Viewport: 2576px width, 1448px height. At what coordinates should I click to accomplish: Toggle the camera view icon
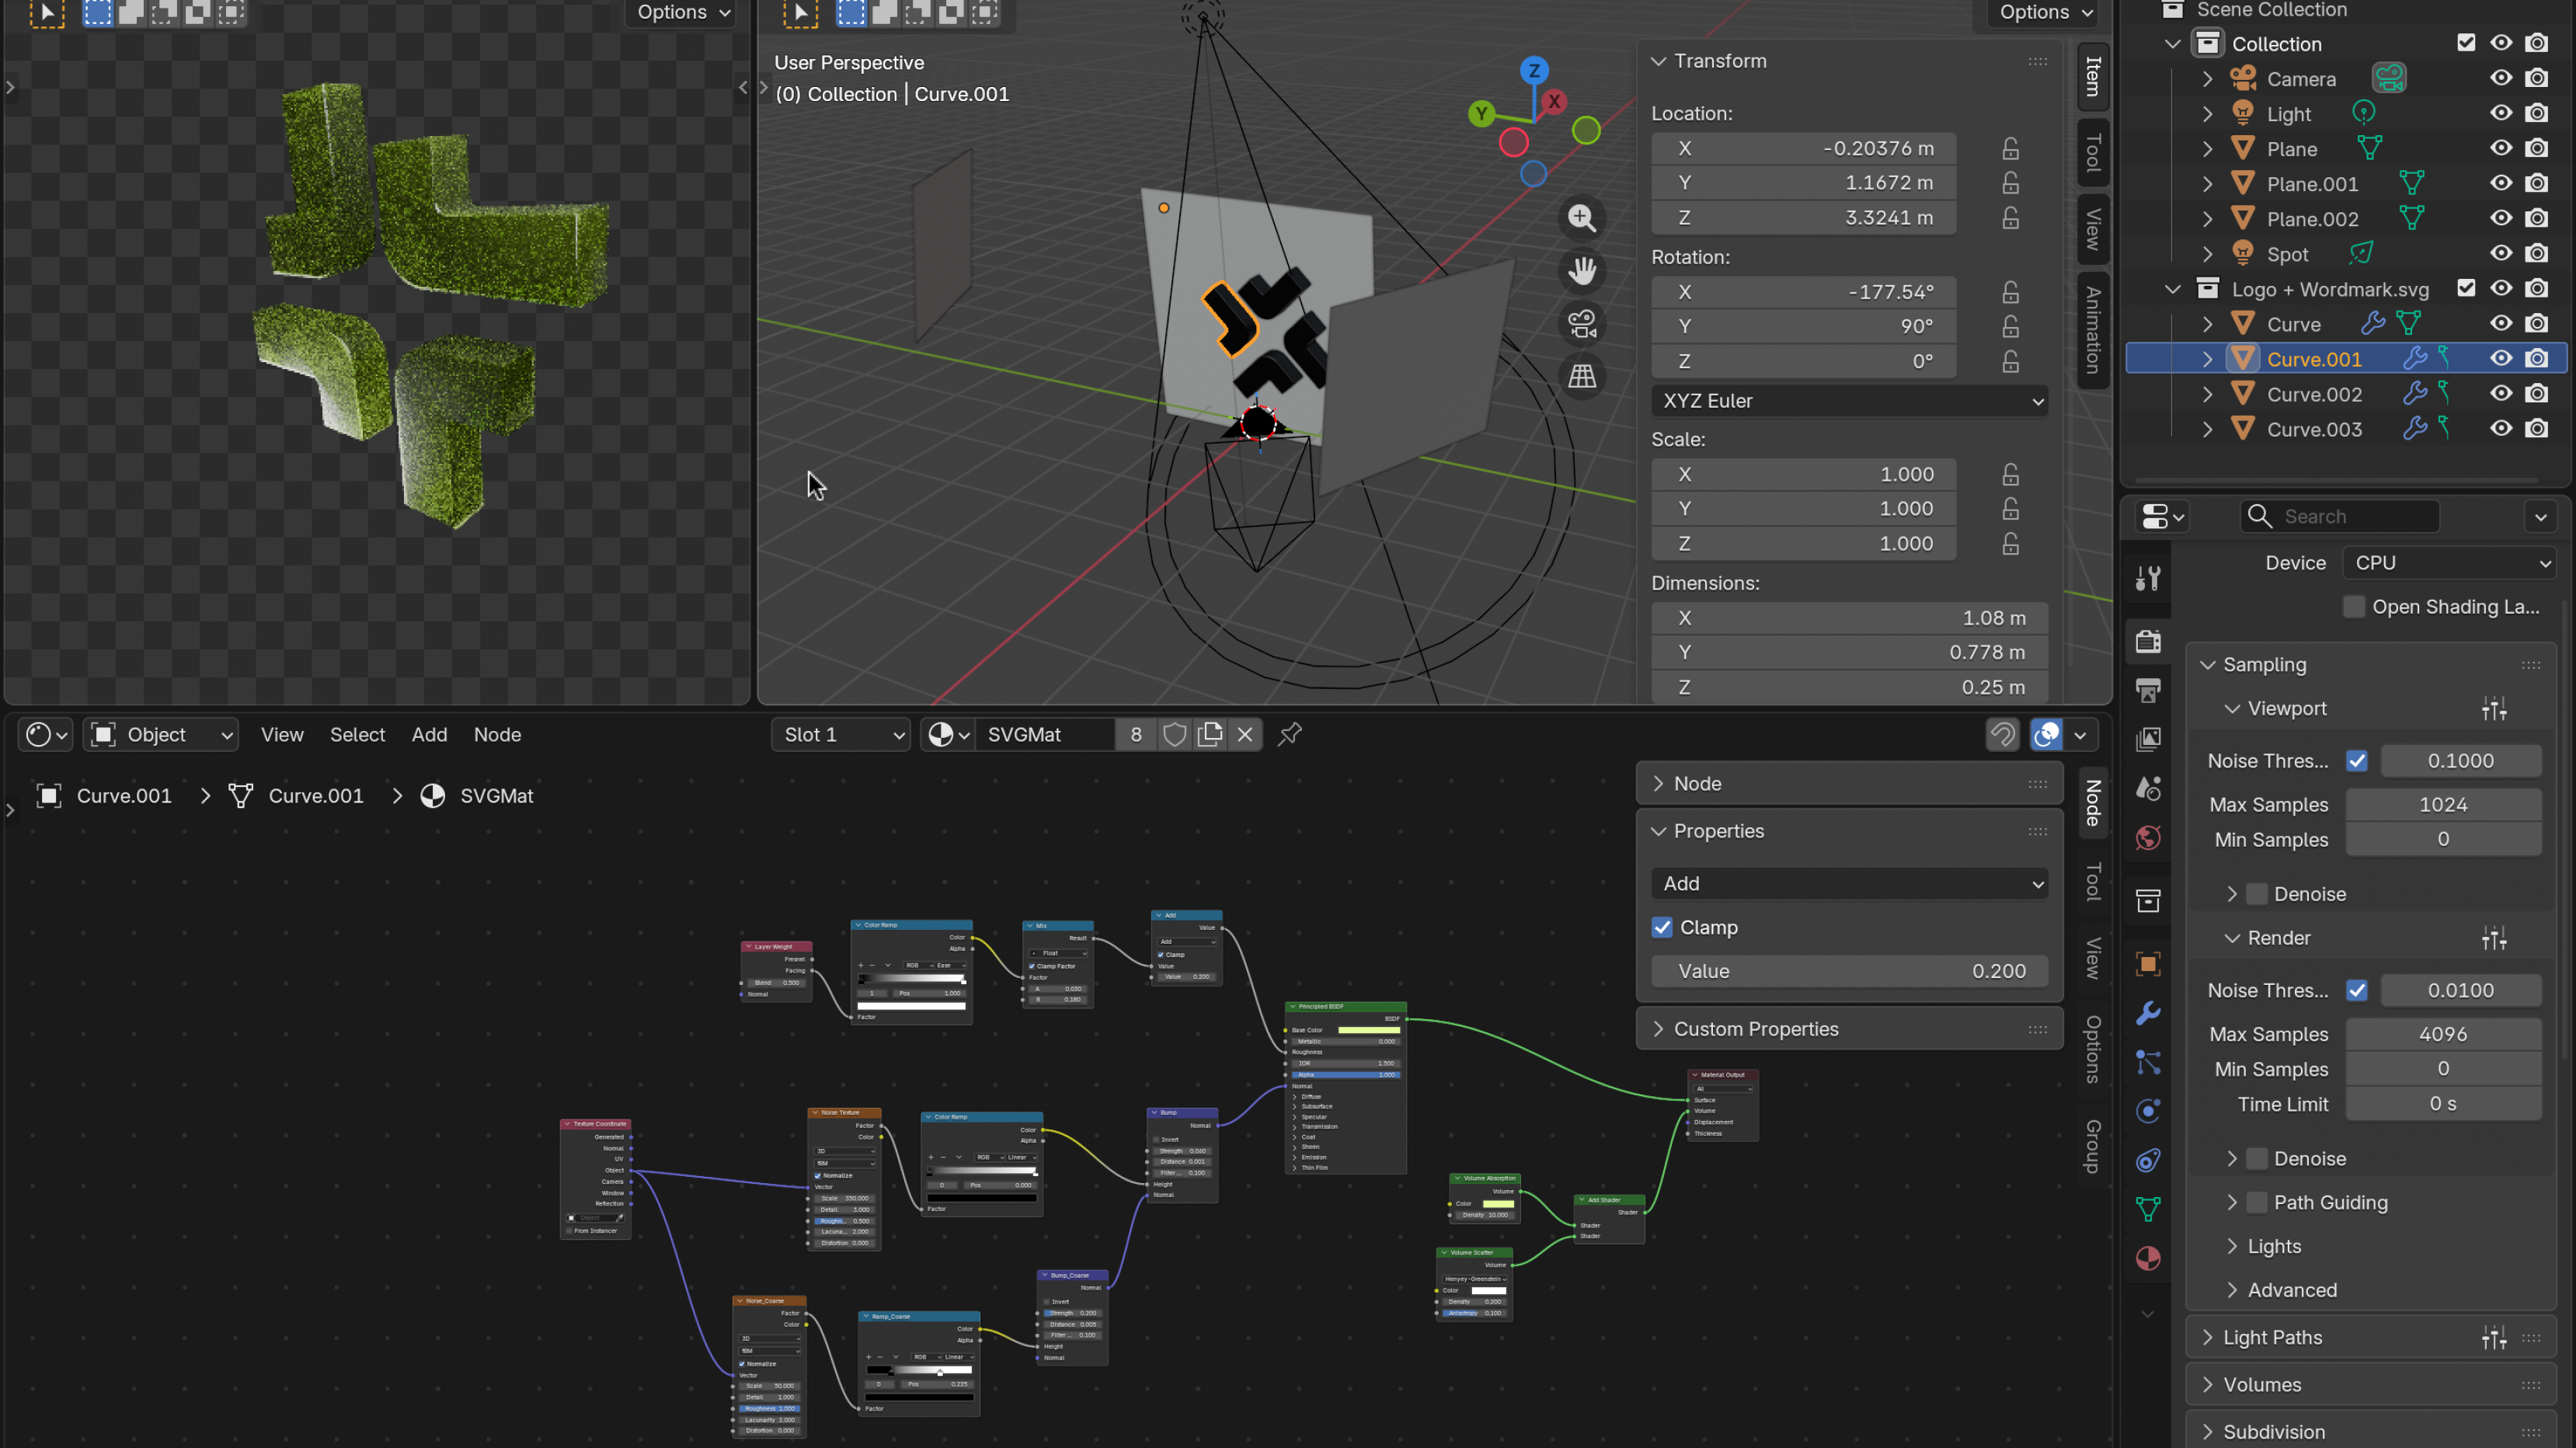1581,324
